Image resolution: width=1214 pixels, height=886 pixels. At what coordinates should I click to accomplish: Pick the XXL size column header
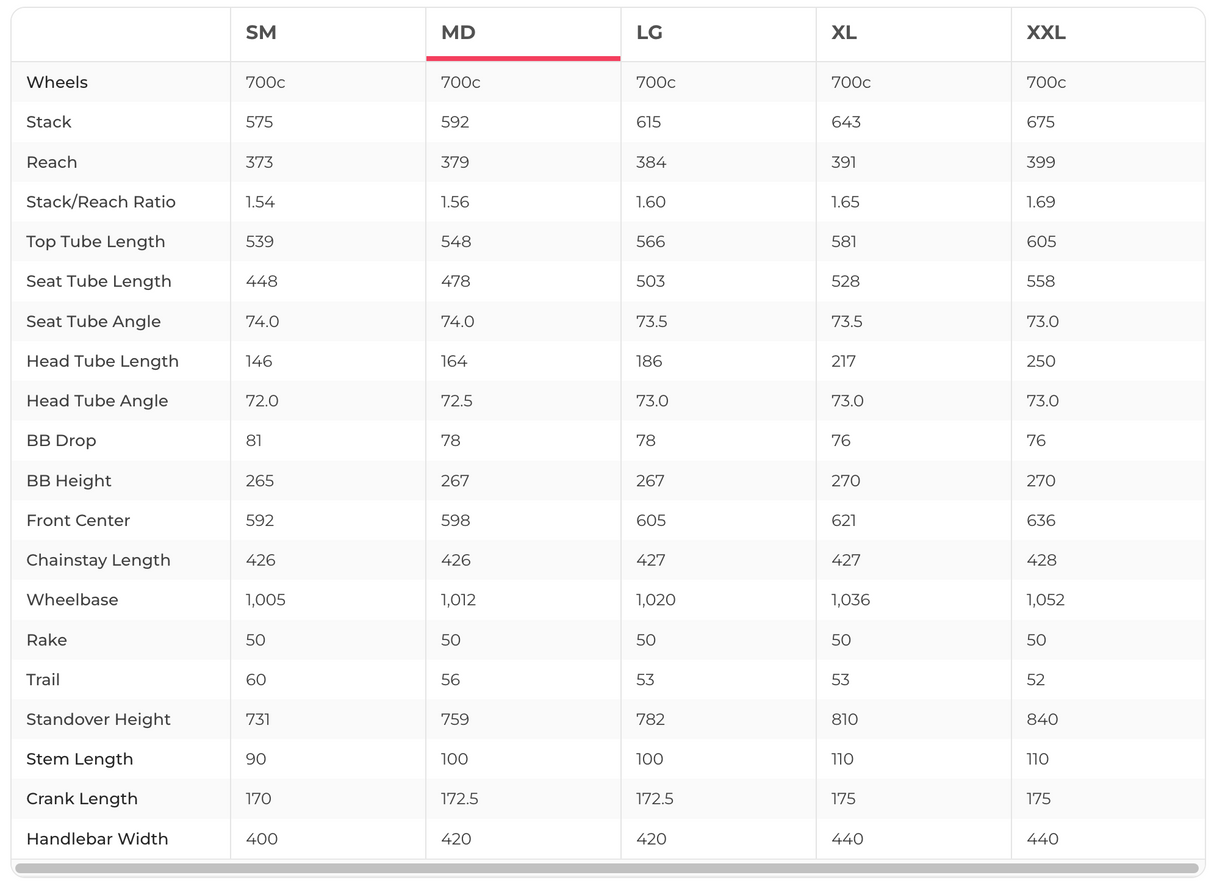pyautogui.click(x=1046, y=33)
